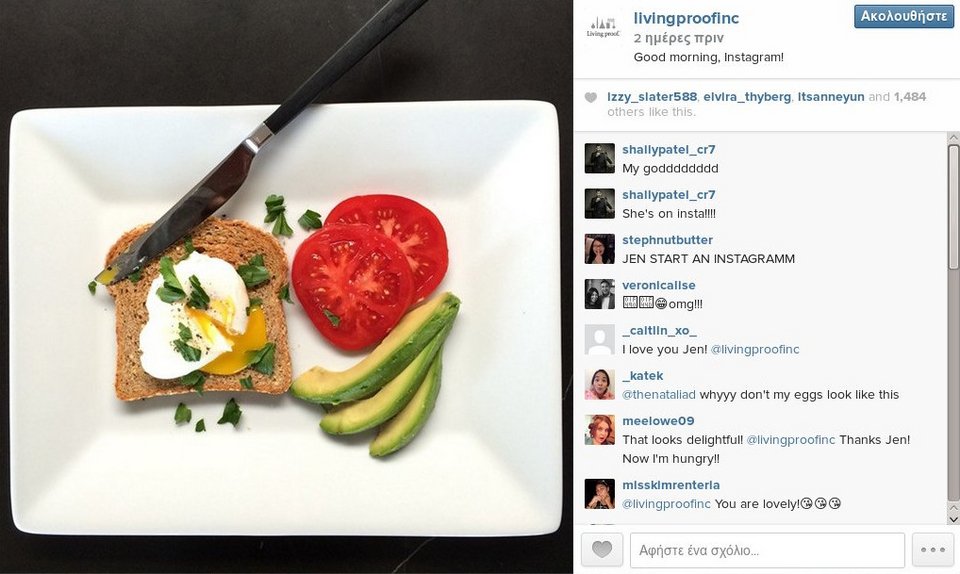Viewport: 960px width, 574px height.
Task: Click the comments scrollbar thumb
Action: pyautogui.click(x=953, y=206)
